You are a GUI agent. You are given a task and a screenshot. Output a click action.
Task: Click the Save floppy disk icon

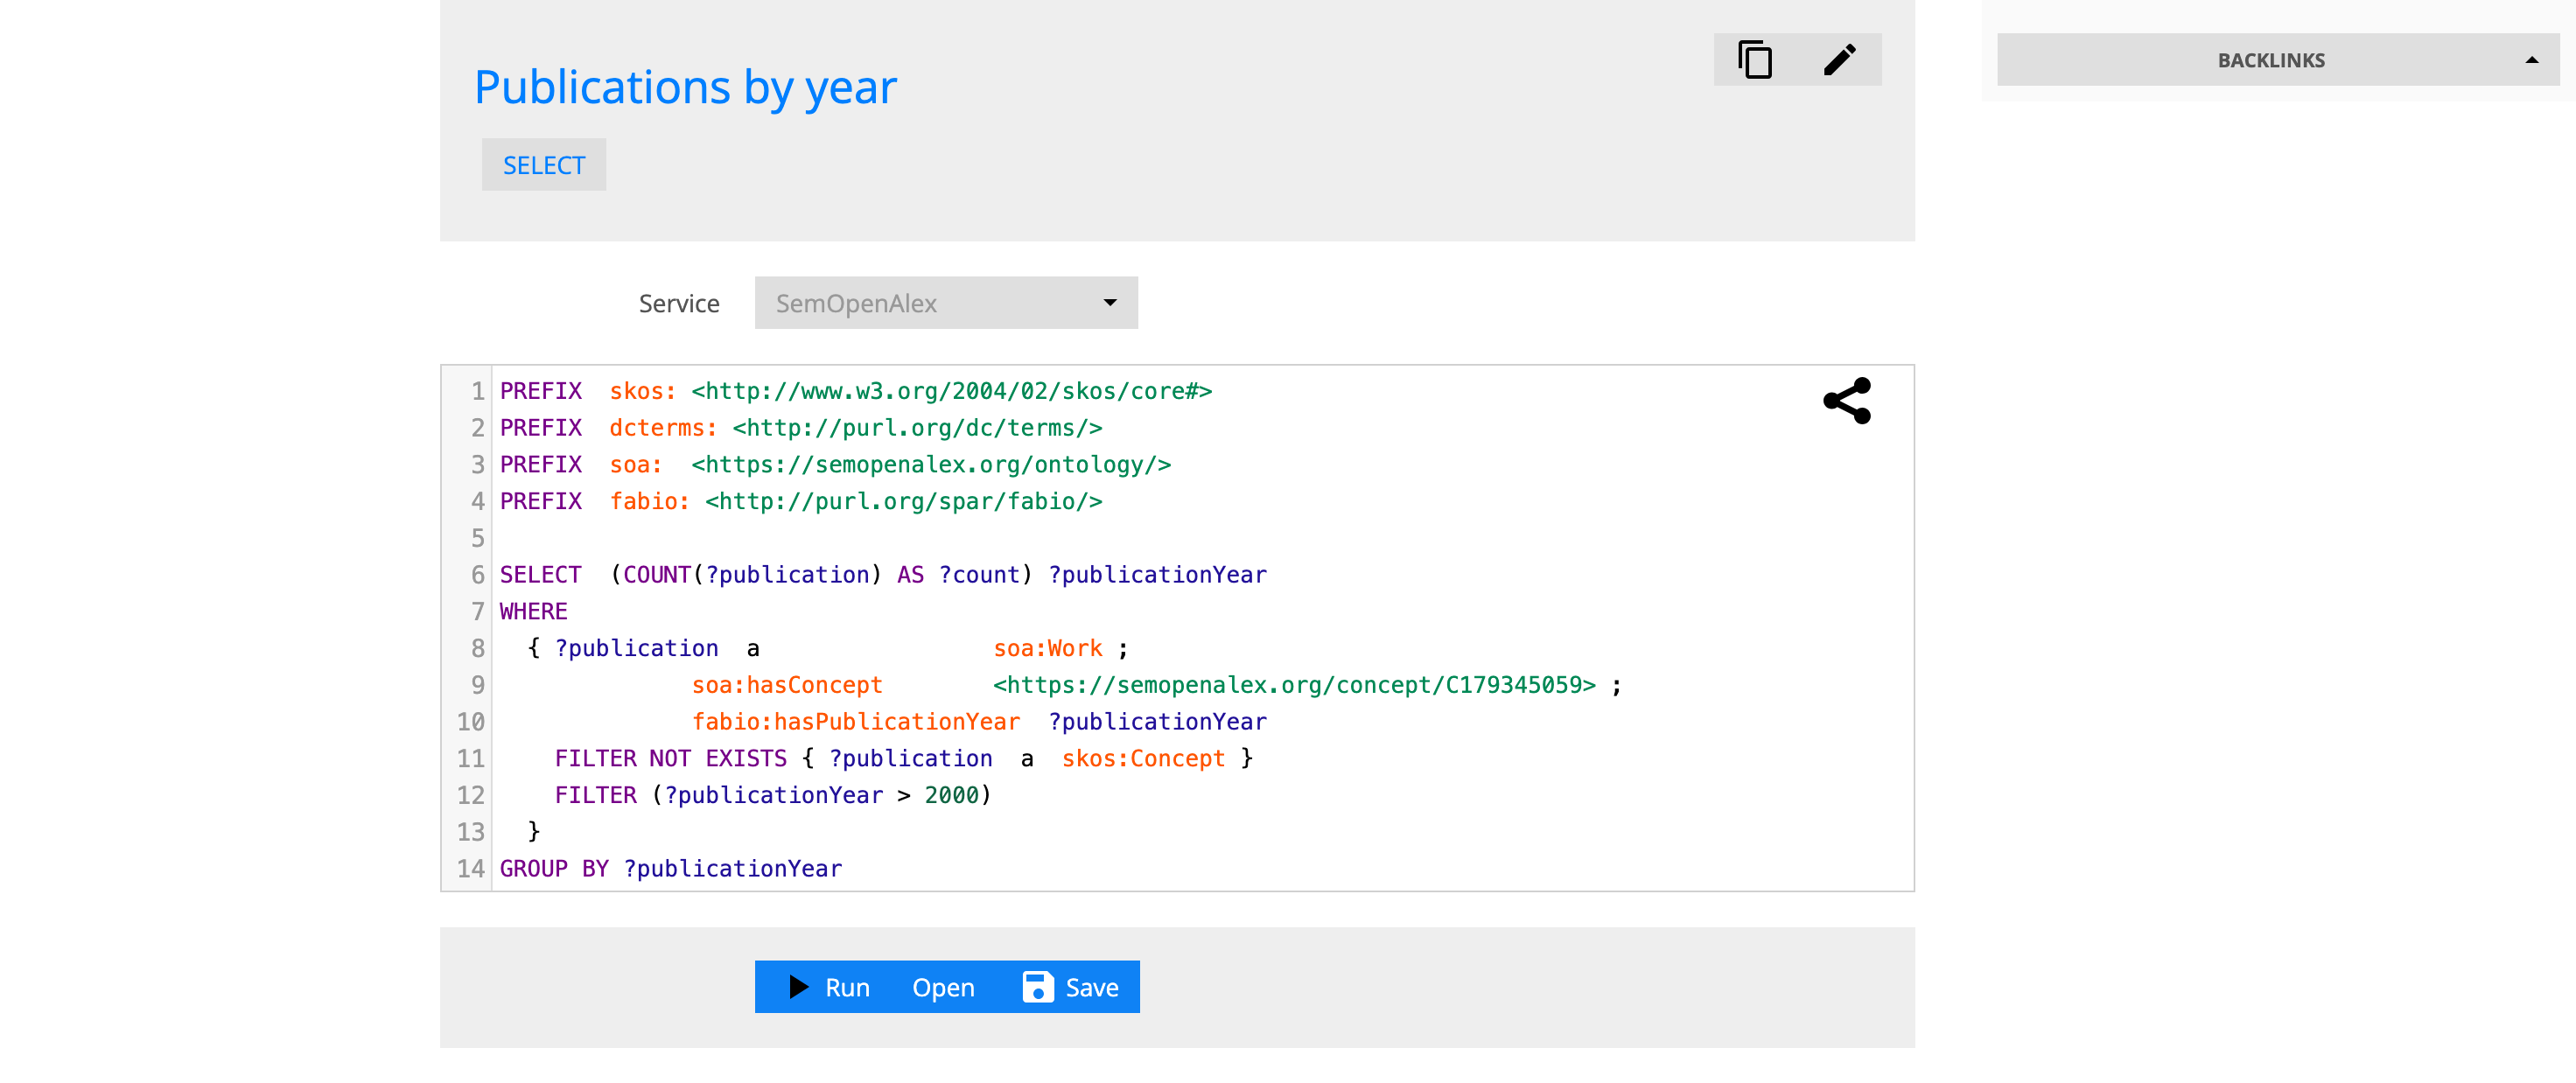1038,987
